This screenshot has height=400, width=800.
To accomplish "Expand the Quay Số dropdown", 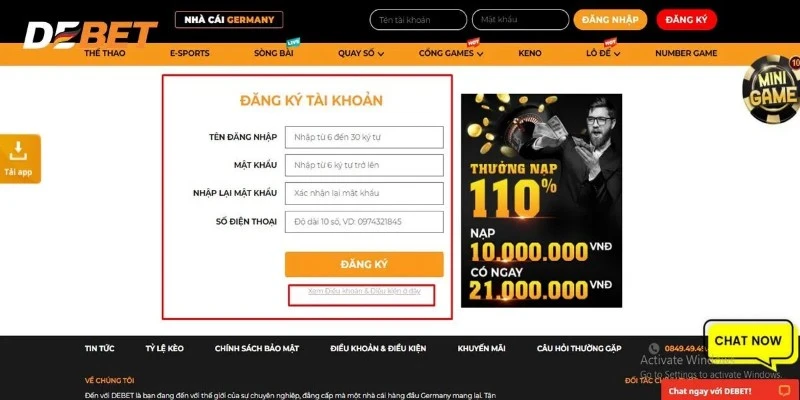I will click(361, 53).
